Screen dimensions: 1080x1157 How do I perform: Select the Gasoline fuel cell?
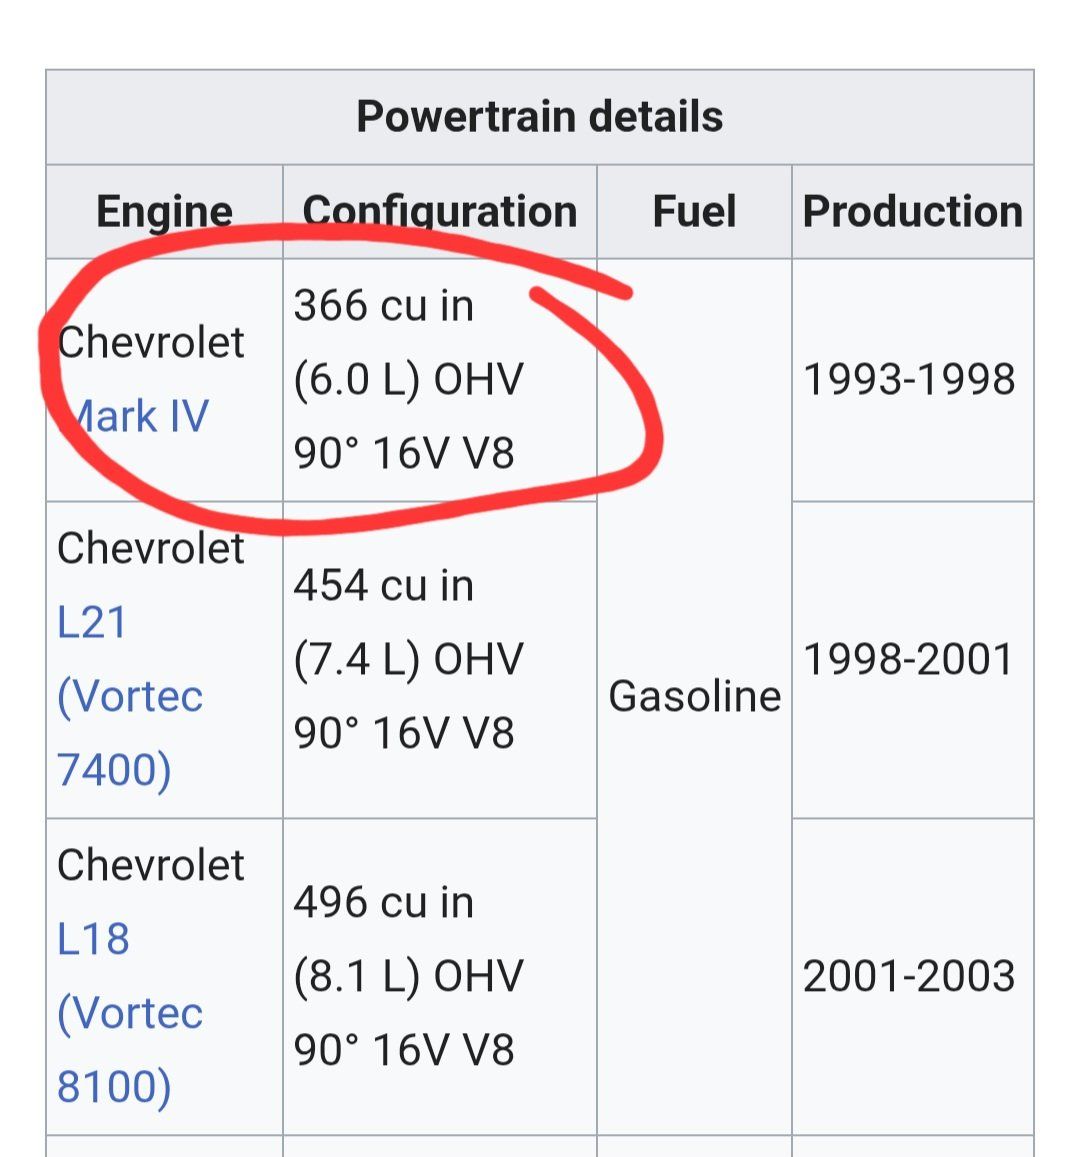(694, 696)
